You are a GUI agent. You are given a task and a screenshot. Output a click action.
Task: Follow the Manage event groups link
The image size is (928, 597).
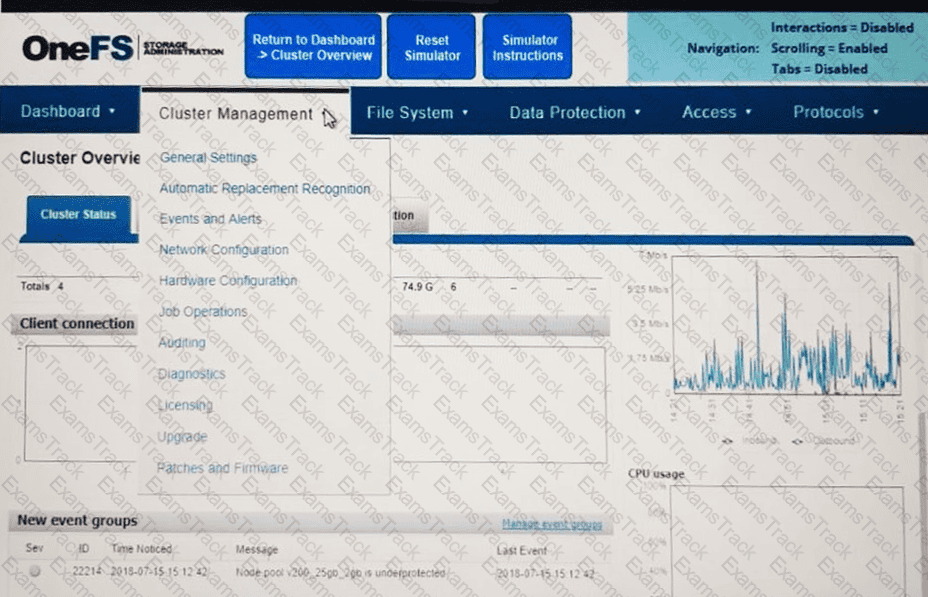[x=551, y=524]
